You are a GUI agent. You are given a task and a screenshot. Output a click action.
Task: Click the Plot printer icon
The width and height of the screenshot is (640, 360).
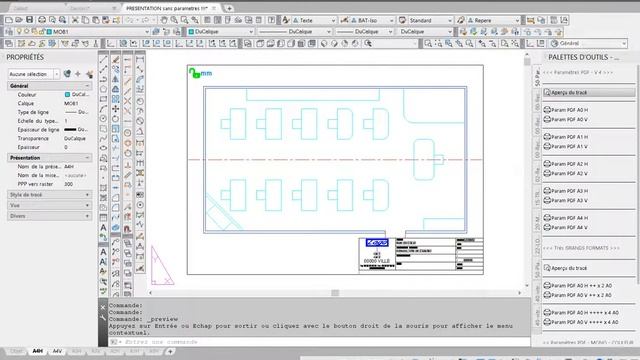coord(42,20)
